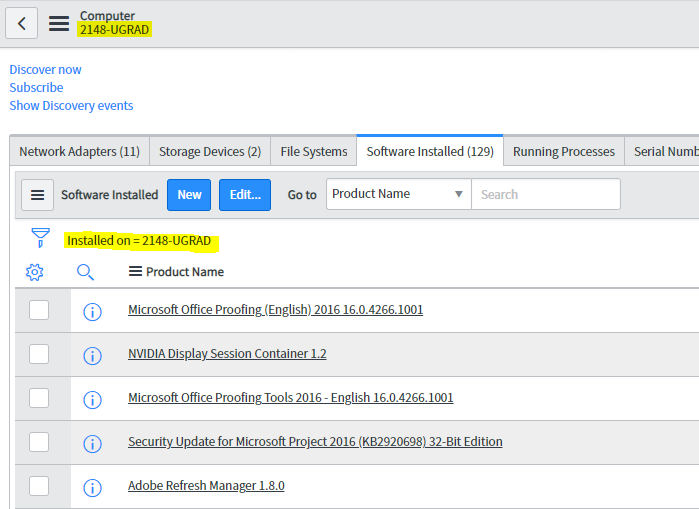Viewport: 699px width, 509px height.
Task: Click the New button
Action: tap(189, 195)
